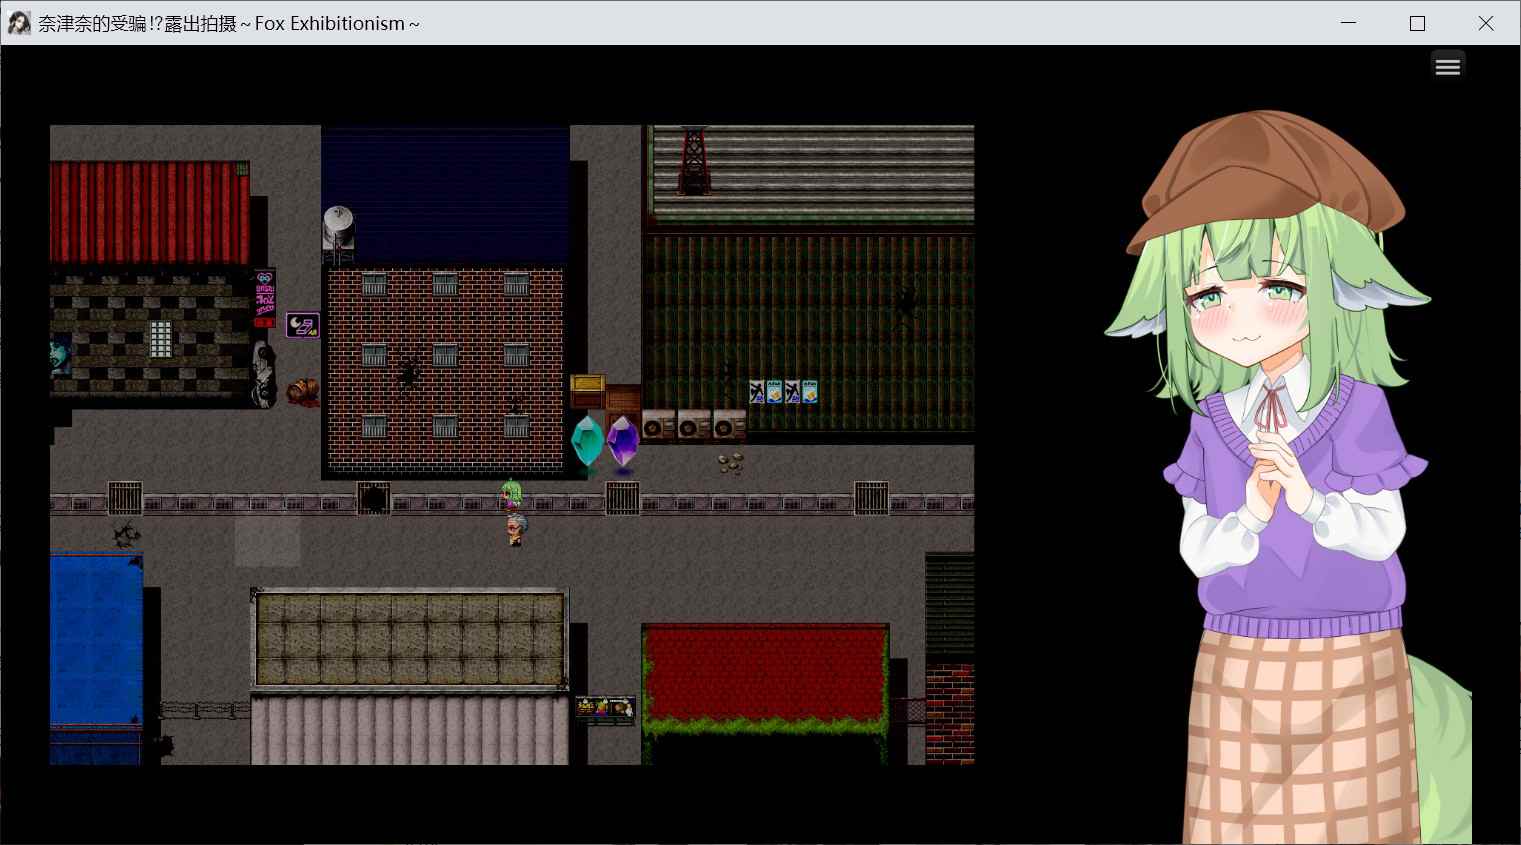1521x845 pixels.
Task: Click the billboard beside red rooftop
Action: [605, 708]
